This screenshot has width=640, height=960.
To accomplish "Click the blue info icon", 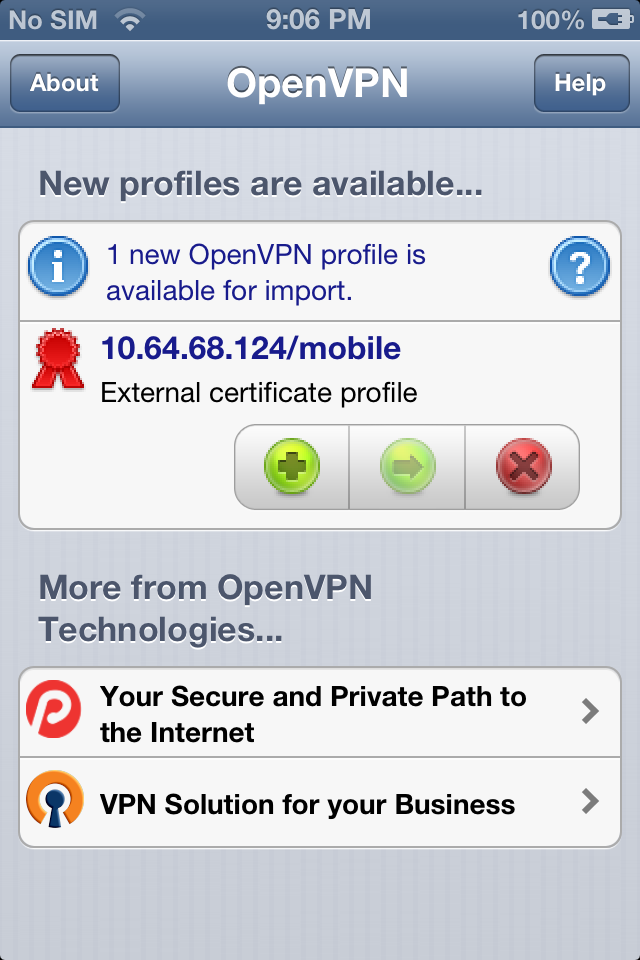I will (57, 265).
